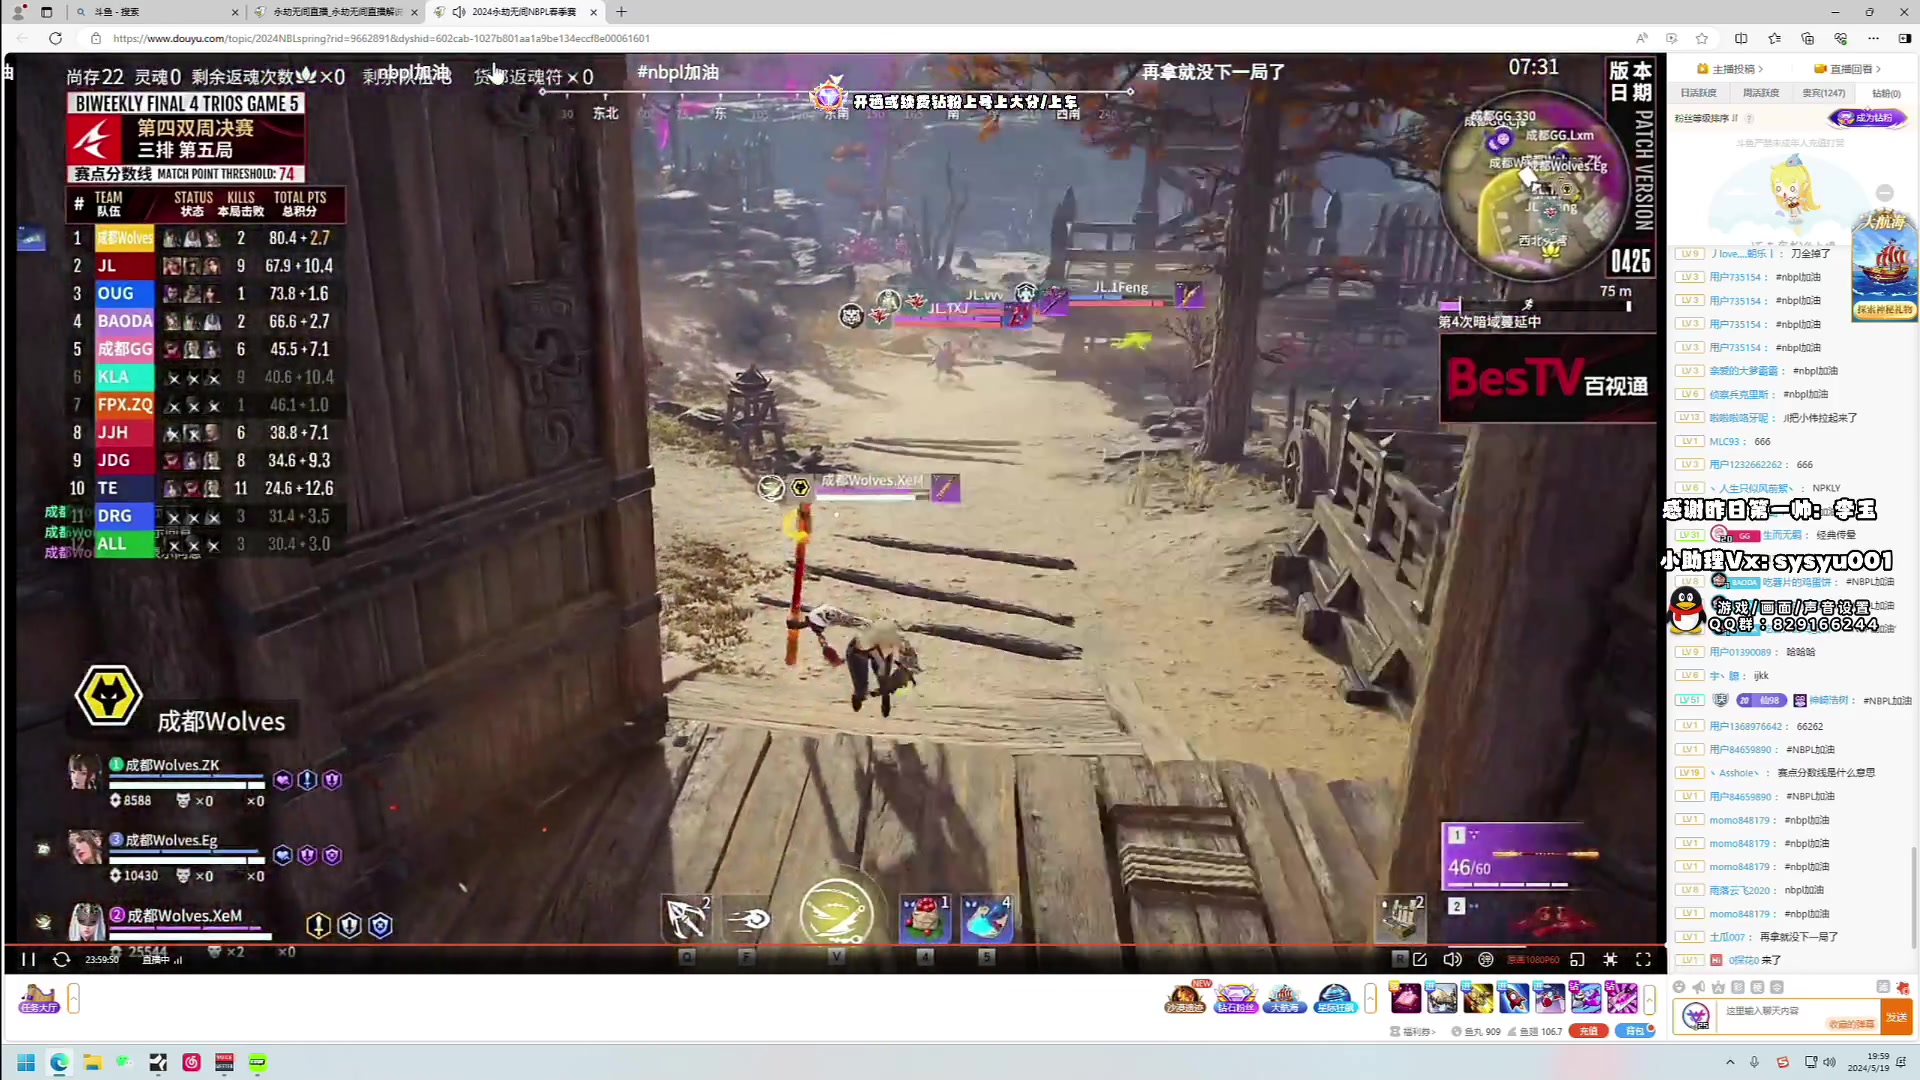Collapse the 大航海 floating banner
This screenshot has width=1920, height=1080.
pyautogui.click(x=1885, y=192)
